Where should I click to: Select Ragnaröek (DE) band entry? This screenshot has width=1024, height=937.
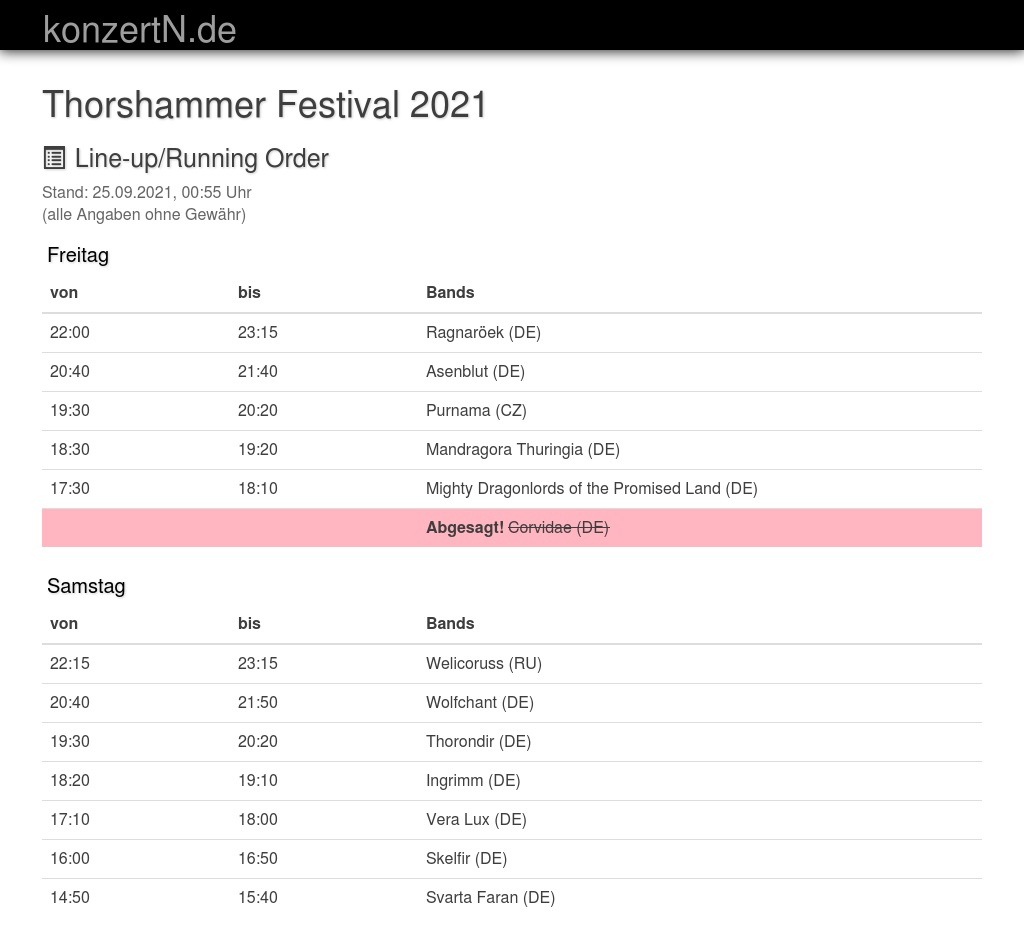pos(483,332)
